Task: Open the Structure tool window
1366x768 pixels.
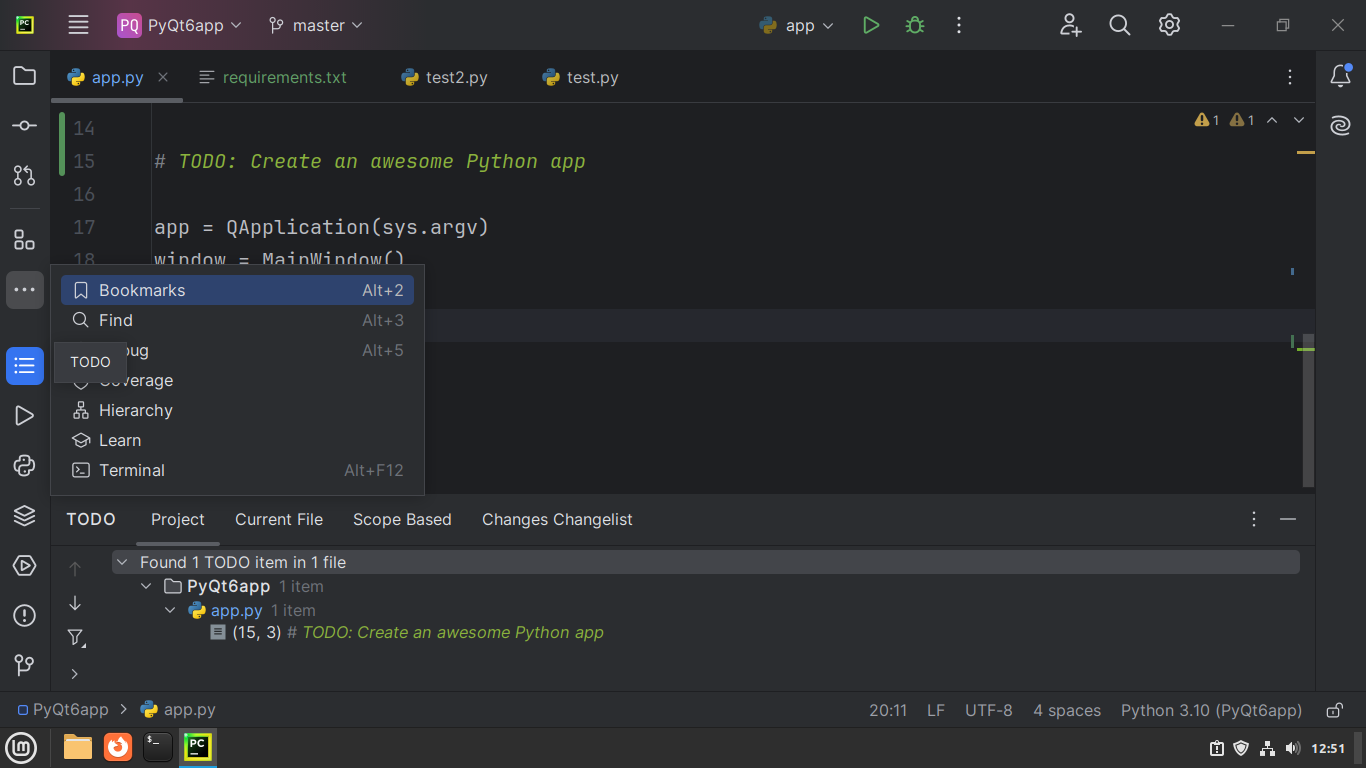Action: click(x=24, y=240)
